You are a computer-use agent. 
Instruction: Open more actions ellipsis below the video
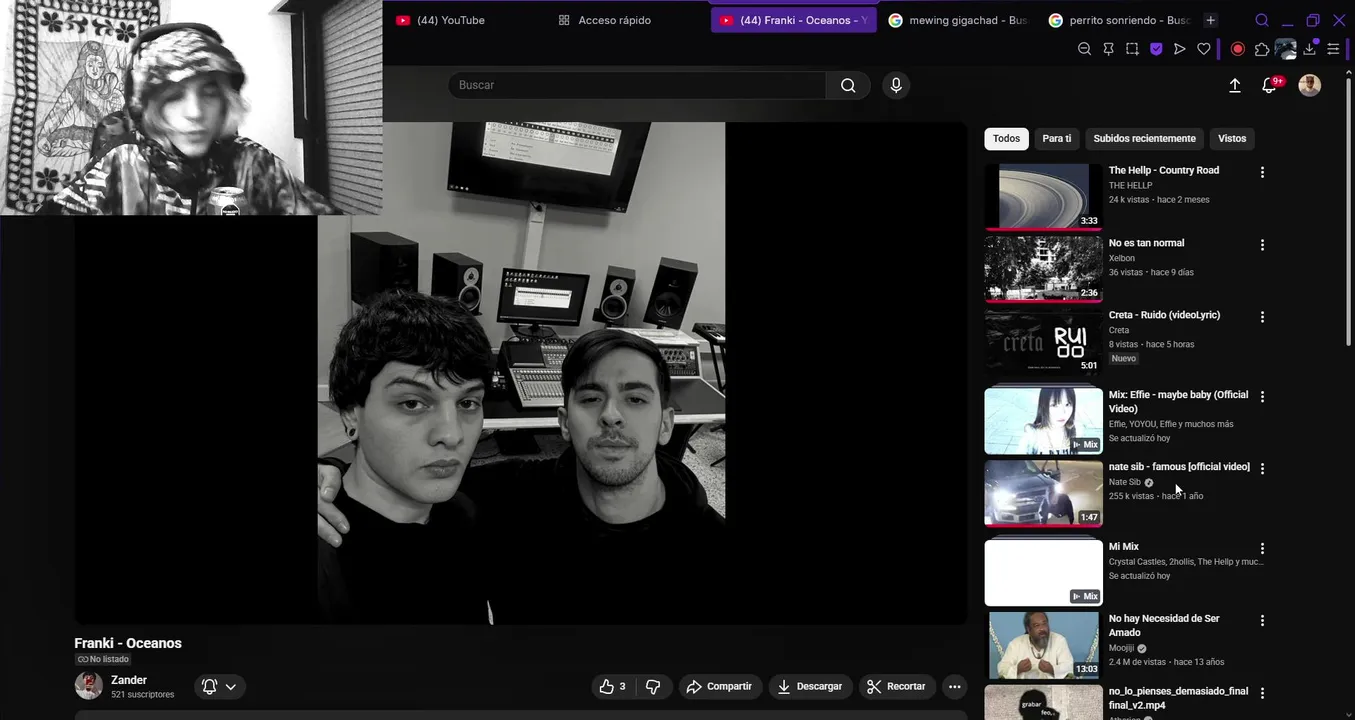[955, 686]
